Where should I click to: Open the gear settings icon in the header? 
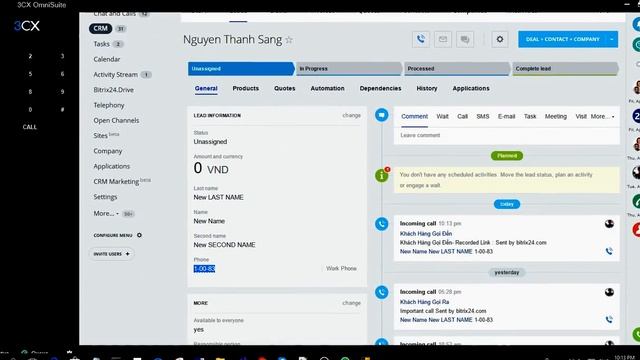[x=500, y=40]
